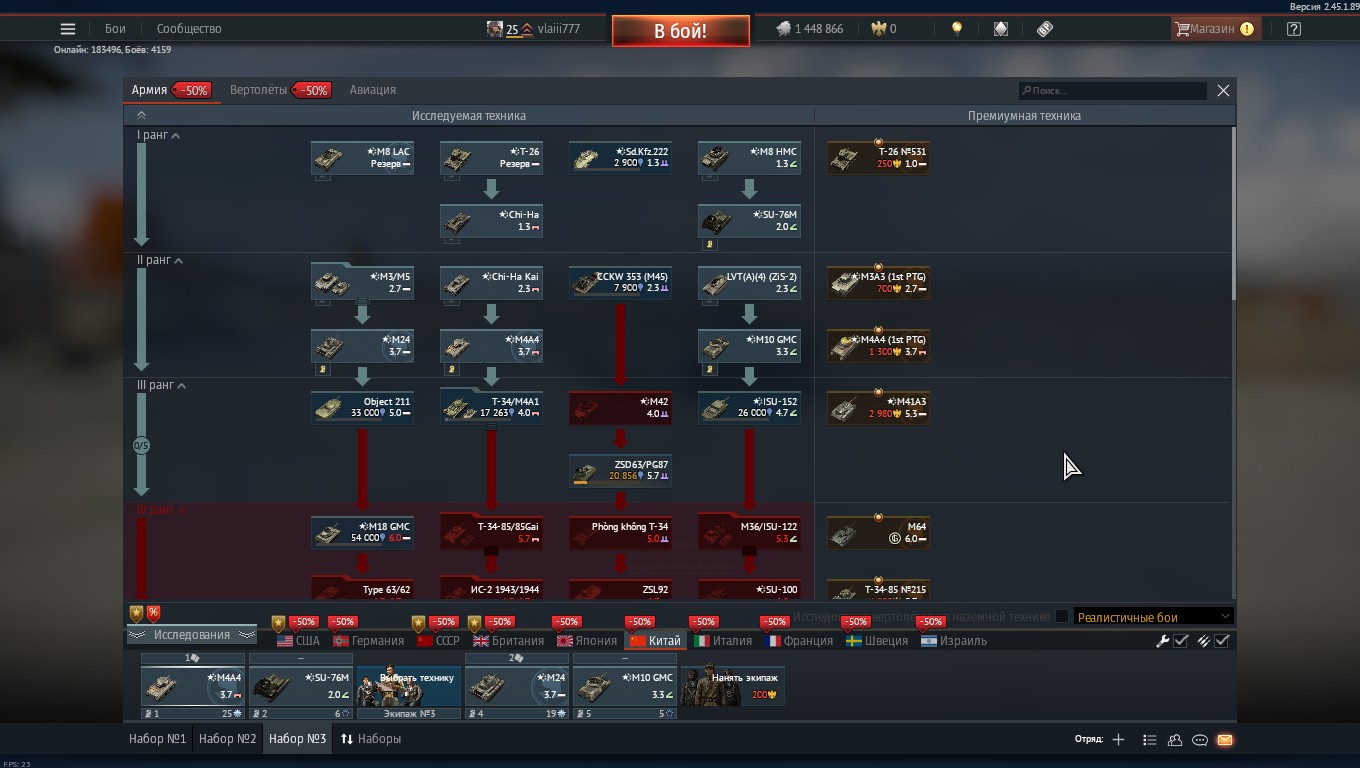The width and height of the screenshot is (1360, 768).
Task: Click Выбрать технику for crew №3
Action: tap(409, 686)
